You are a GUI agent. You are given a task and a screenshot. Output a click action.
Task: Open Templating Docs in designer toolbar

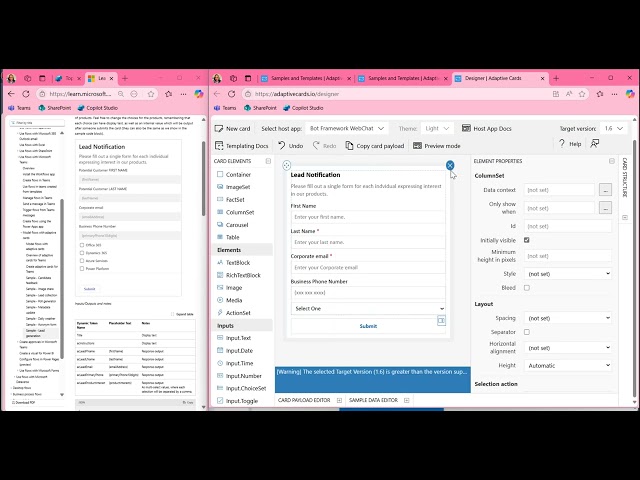coord(241,146)
